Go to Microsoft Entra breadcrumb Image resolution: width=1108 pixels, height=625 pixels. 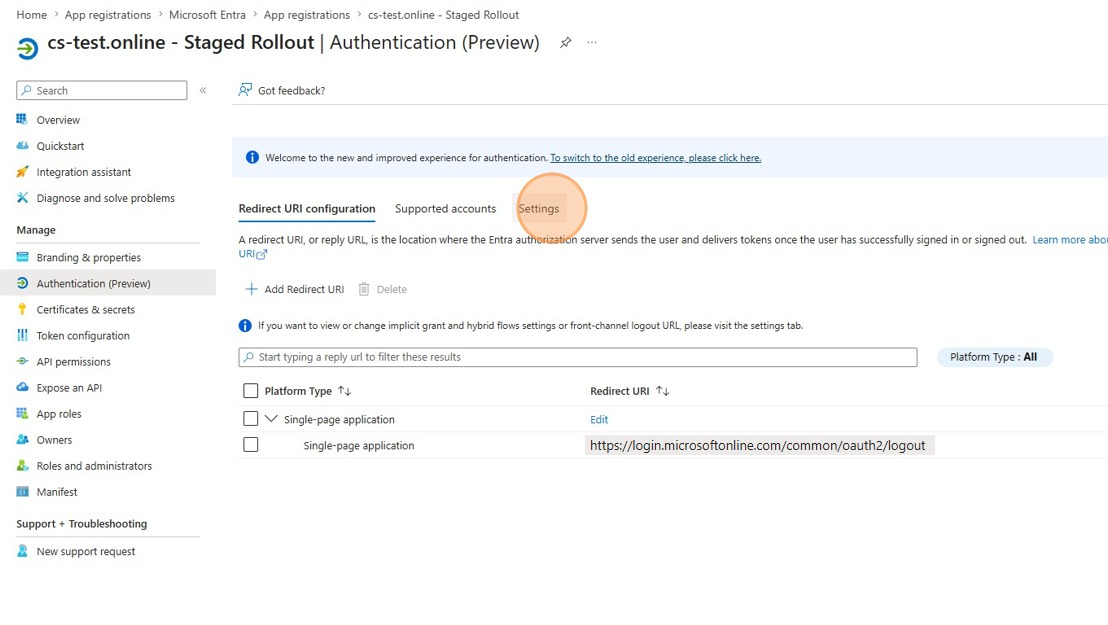(x=207, y=15)
